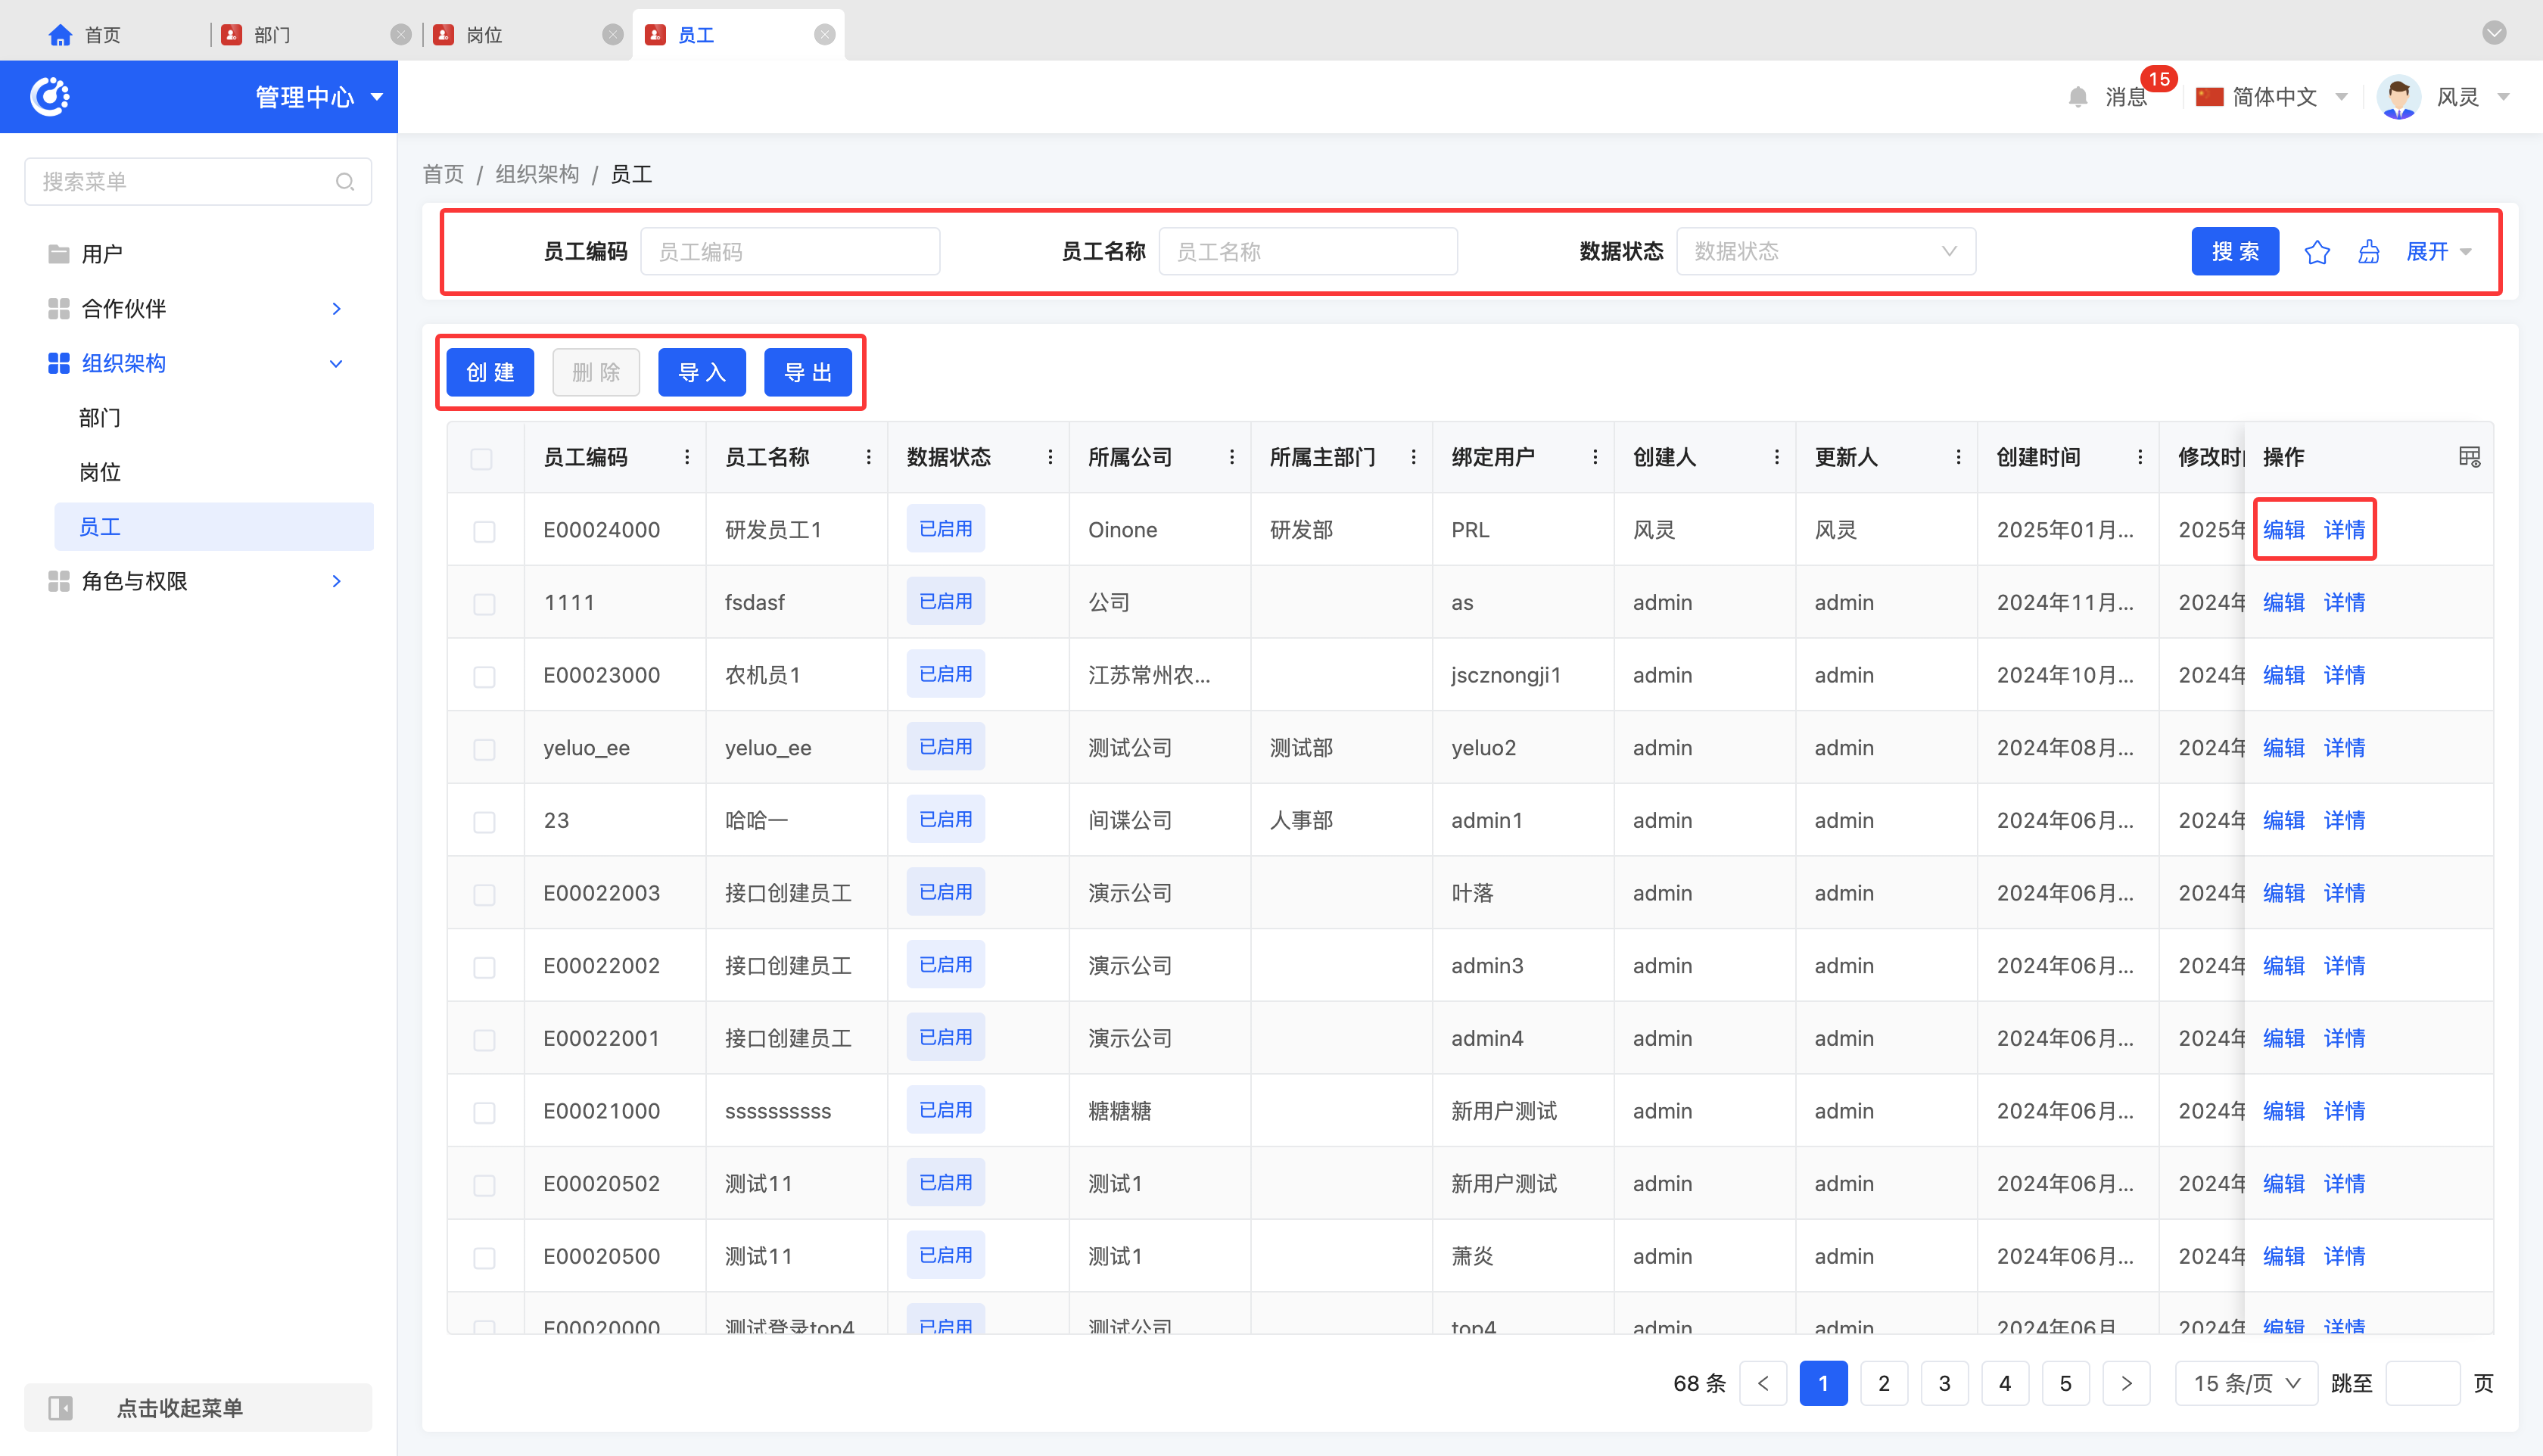The height and width of the screenshot is (1456, 2543).
Task: Click the 员工名称 search input field
Action: [1307, 252]
